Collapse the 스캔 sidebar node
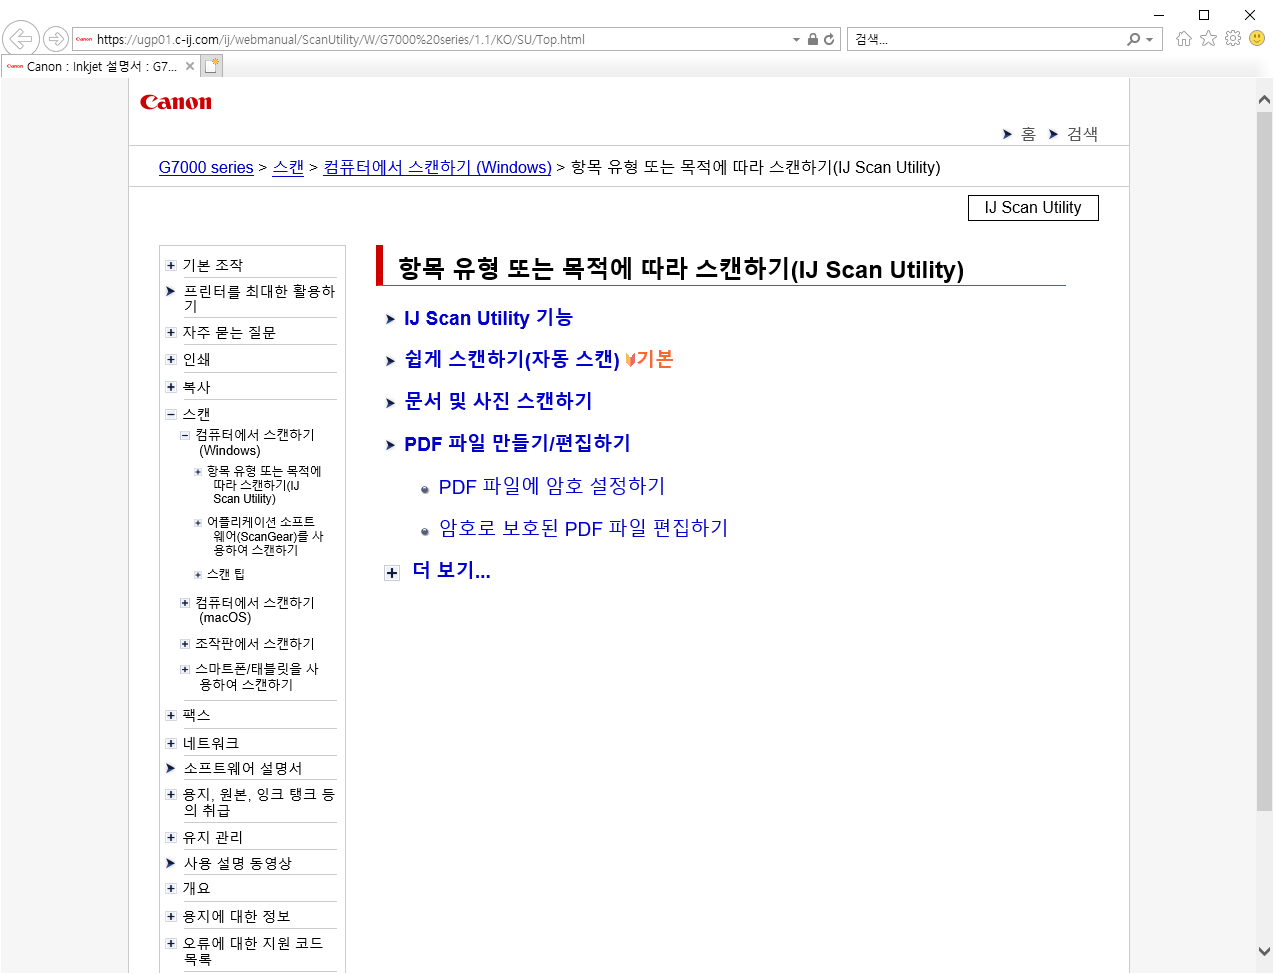The image size is (1274, 974). [171, 414]
